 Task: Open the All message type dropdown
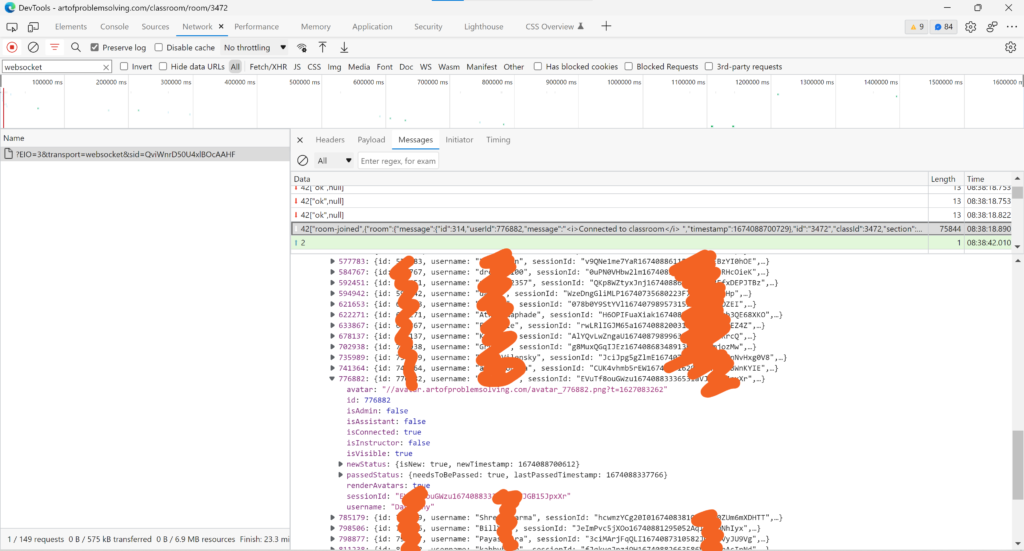(335, 160)
